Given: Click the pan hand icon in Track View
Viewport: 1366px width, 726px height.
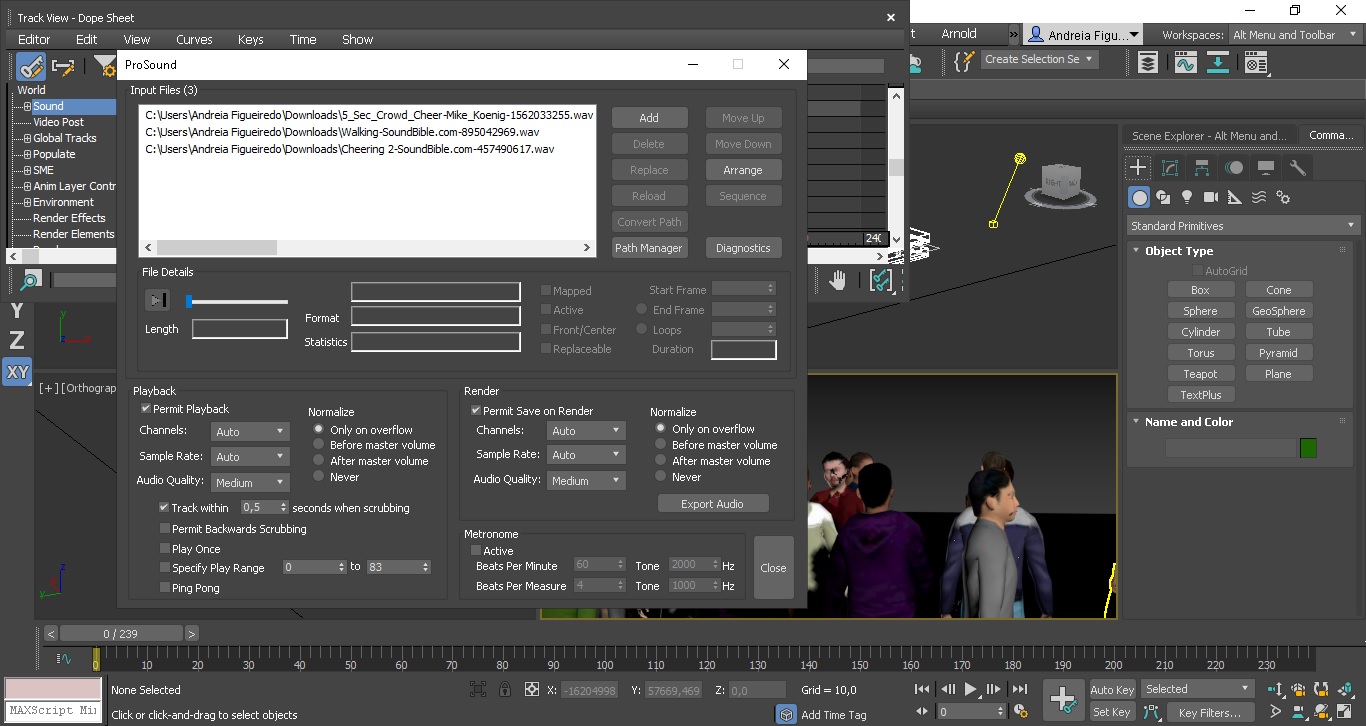Looking at the screenshot, I should pyautogui.click(x=838, y=281).
